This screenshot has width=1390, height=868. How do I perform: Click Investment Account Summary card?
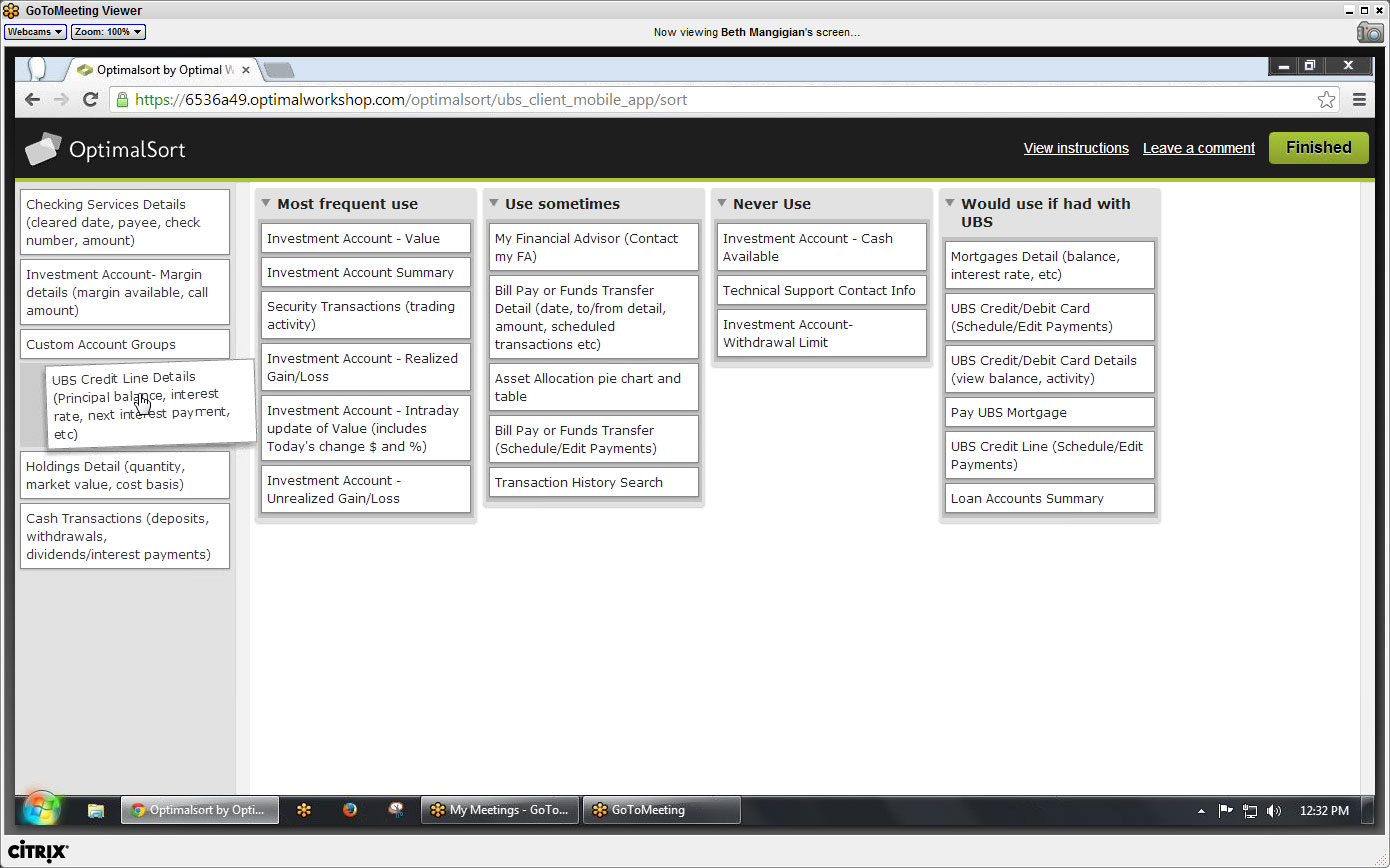coord(366,272)
